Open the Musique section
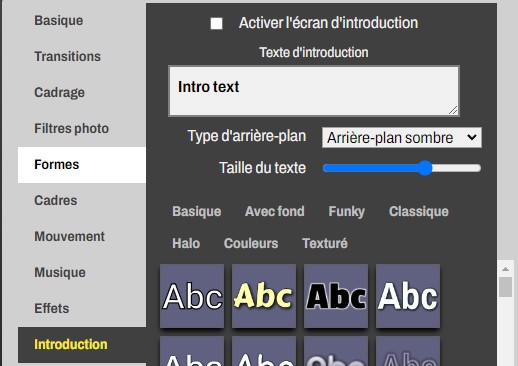Screen dimensions: 518x366 [60, 272]
